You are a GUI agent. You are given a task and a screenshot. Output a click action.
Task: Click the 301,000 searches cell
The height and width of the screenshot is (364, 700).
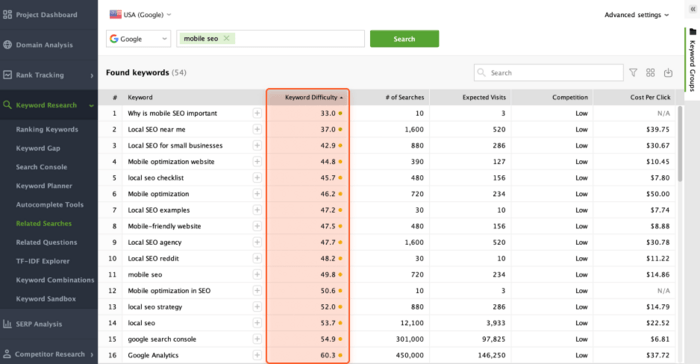point(410,339)
